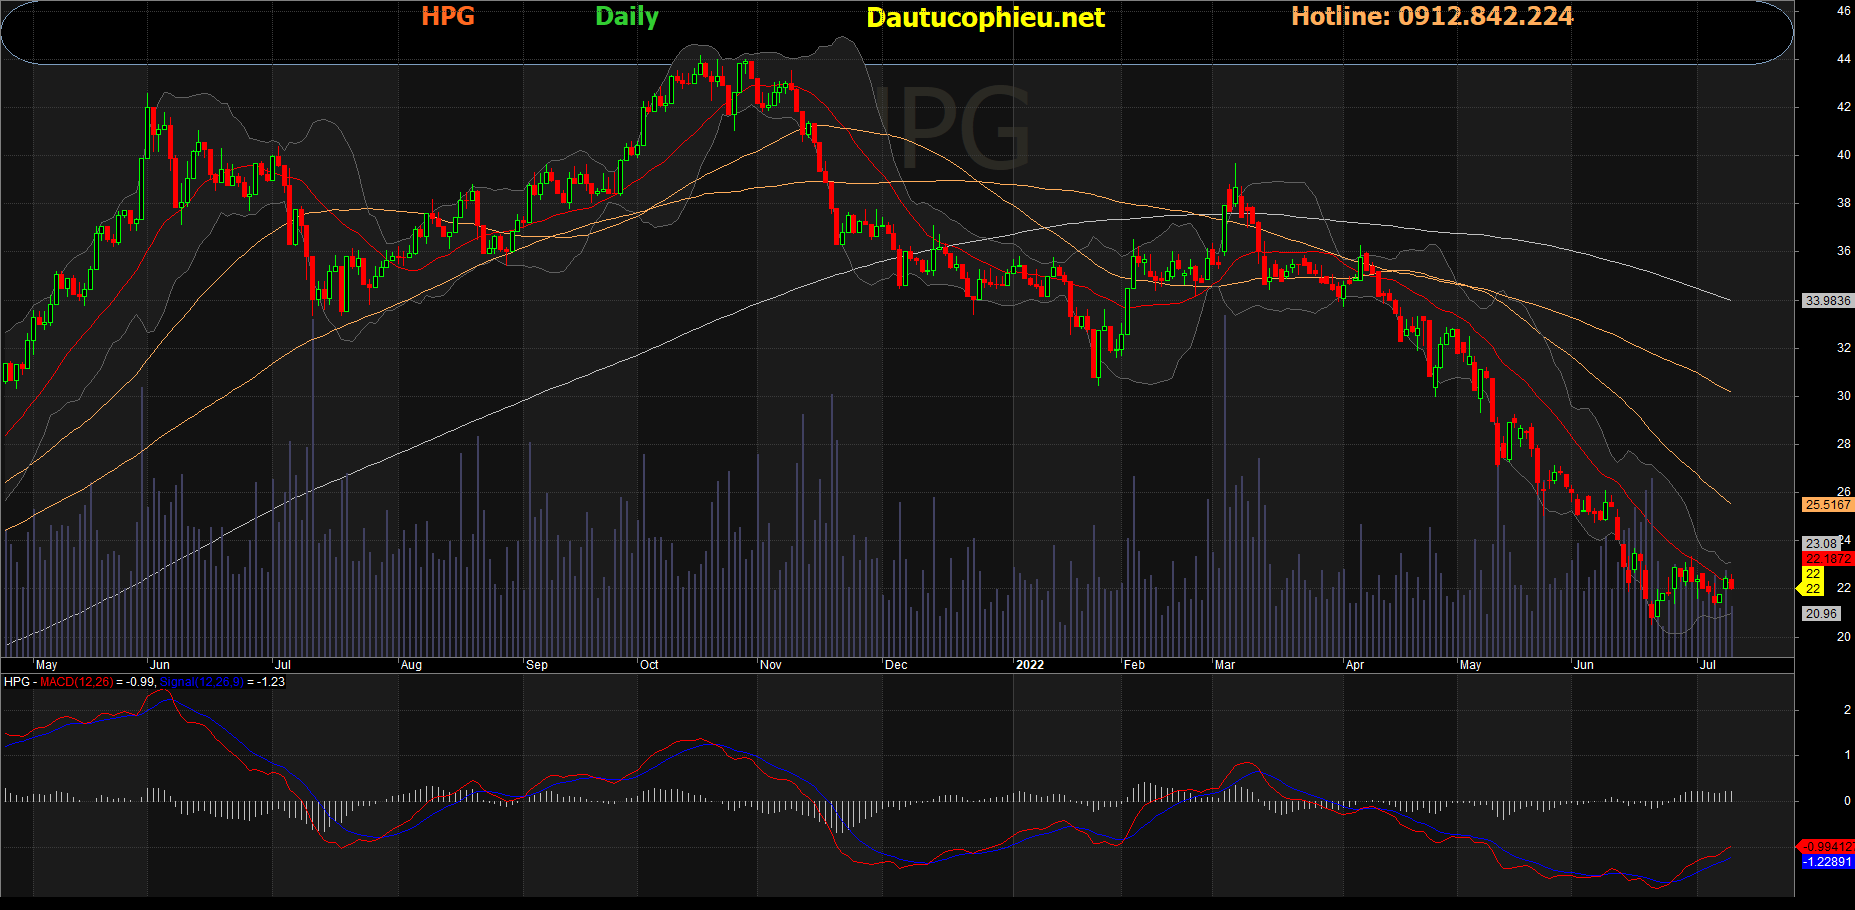The height and width of the screenshot is (910, 1855).
Task: Click the 42 price axis label
Action: 1843,107
